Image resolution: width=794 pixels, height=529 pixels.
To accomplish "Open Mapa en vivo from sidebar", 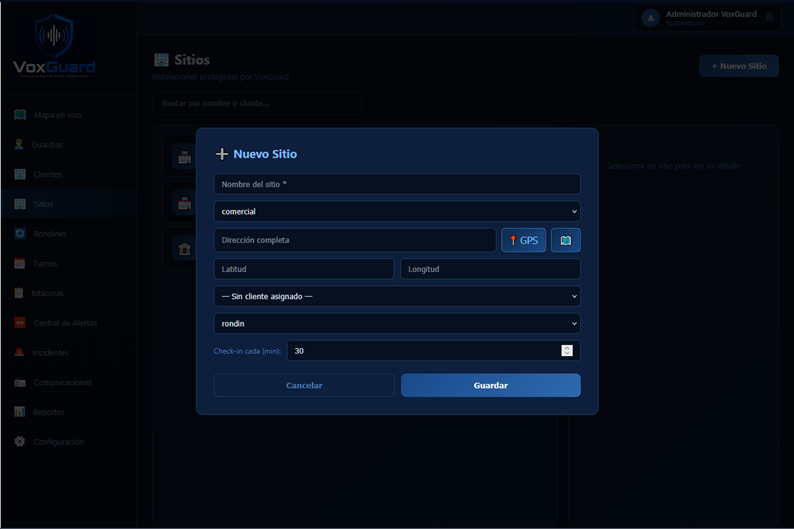I will coord(48,115).
